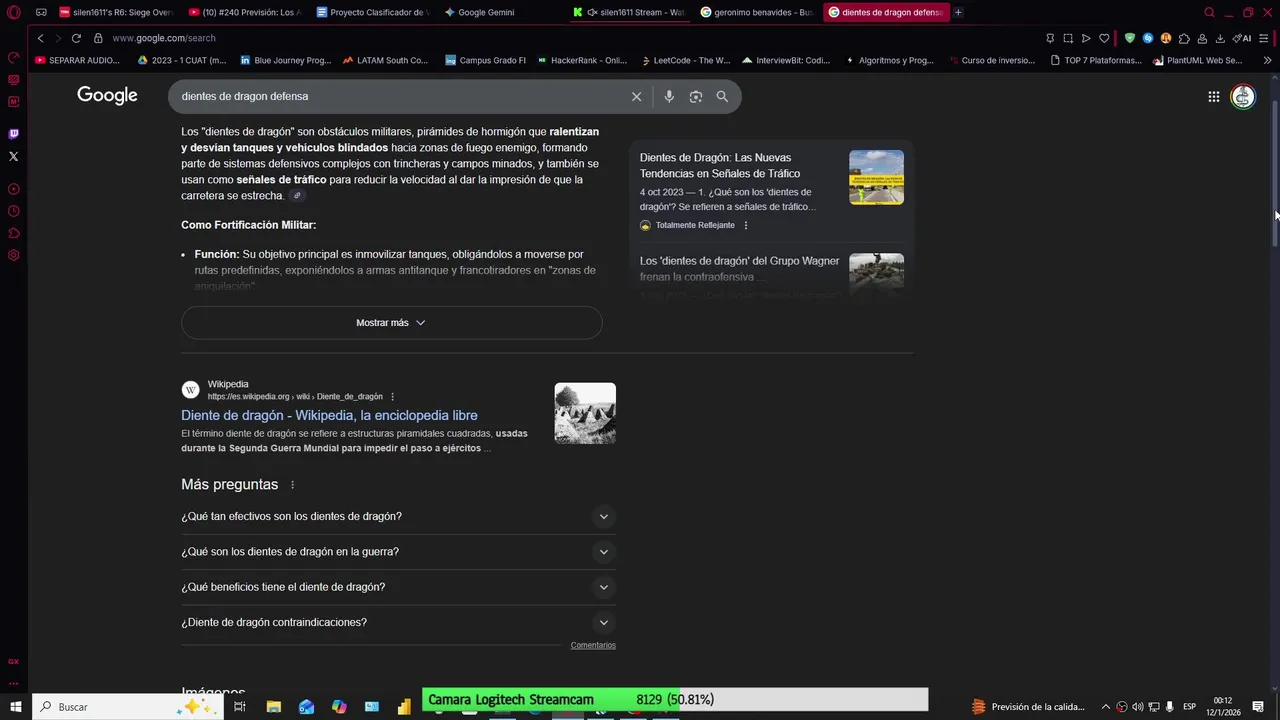
Task: Switch to silen1611's R6: Siege tab
Action: click(117, 13)
